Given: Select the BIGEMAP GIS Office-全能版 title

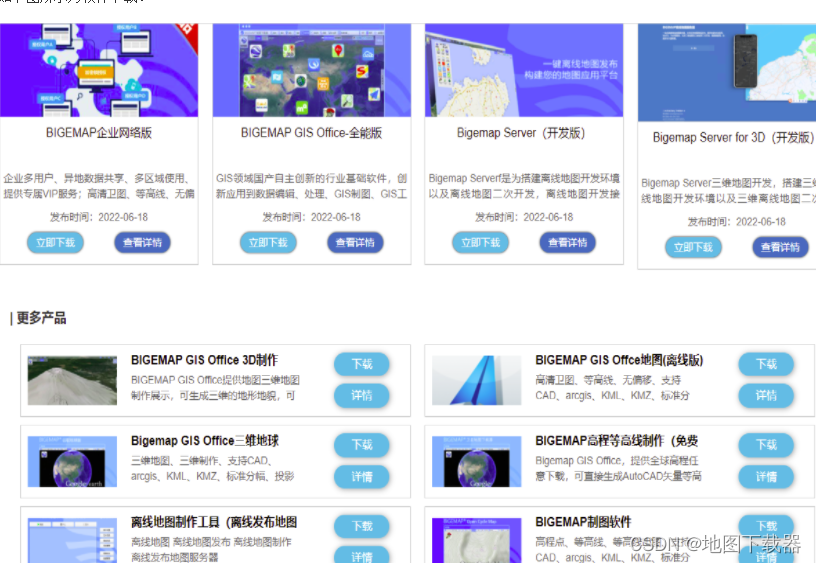Looking at the screenshot, I should 312,133.
